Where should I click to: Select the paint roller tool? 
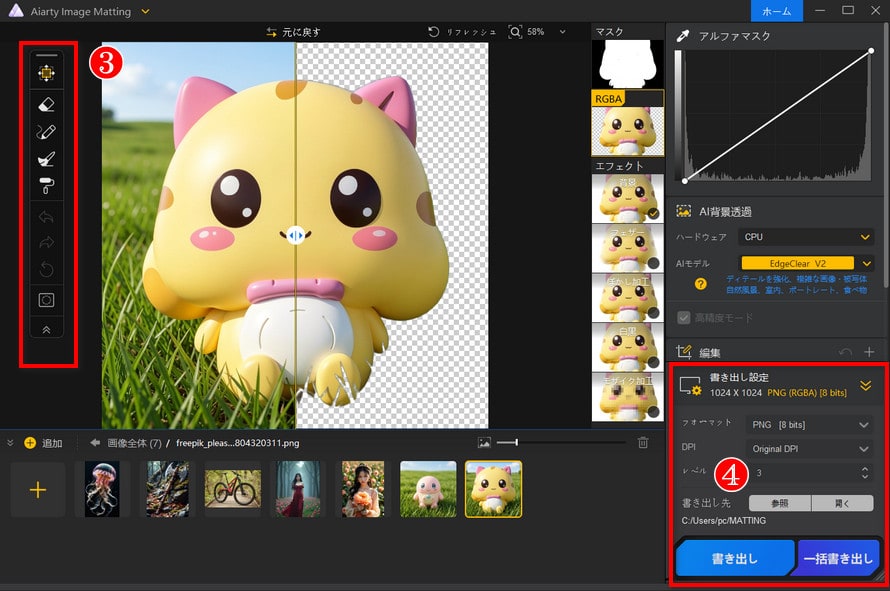(x=46, y=184)
